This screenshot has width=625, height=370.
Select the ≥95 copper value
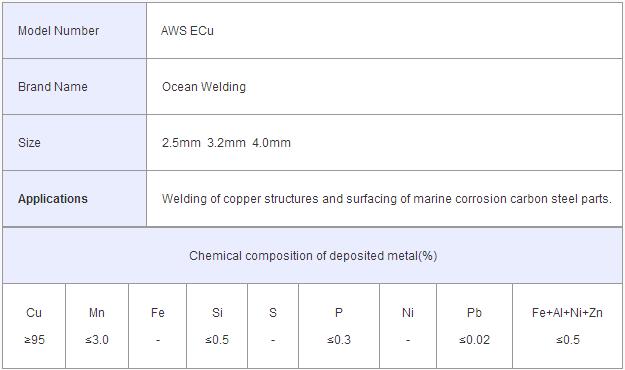coord(34,340)
